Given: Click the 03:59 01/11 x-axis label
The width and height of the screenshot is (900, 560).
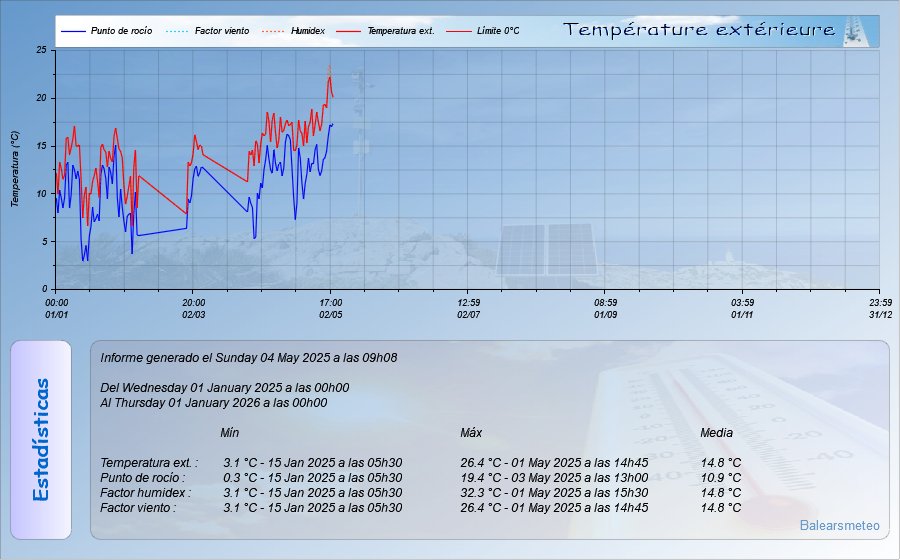Looking at the screenshot, I should click(742, 309).
